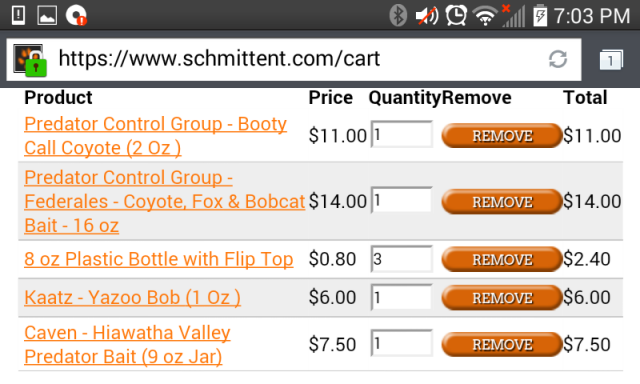
Task: Open the browser tabs switcher icon
Action: point(611,60)
